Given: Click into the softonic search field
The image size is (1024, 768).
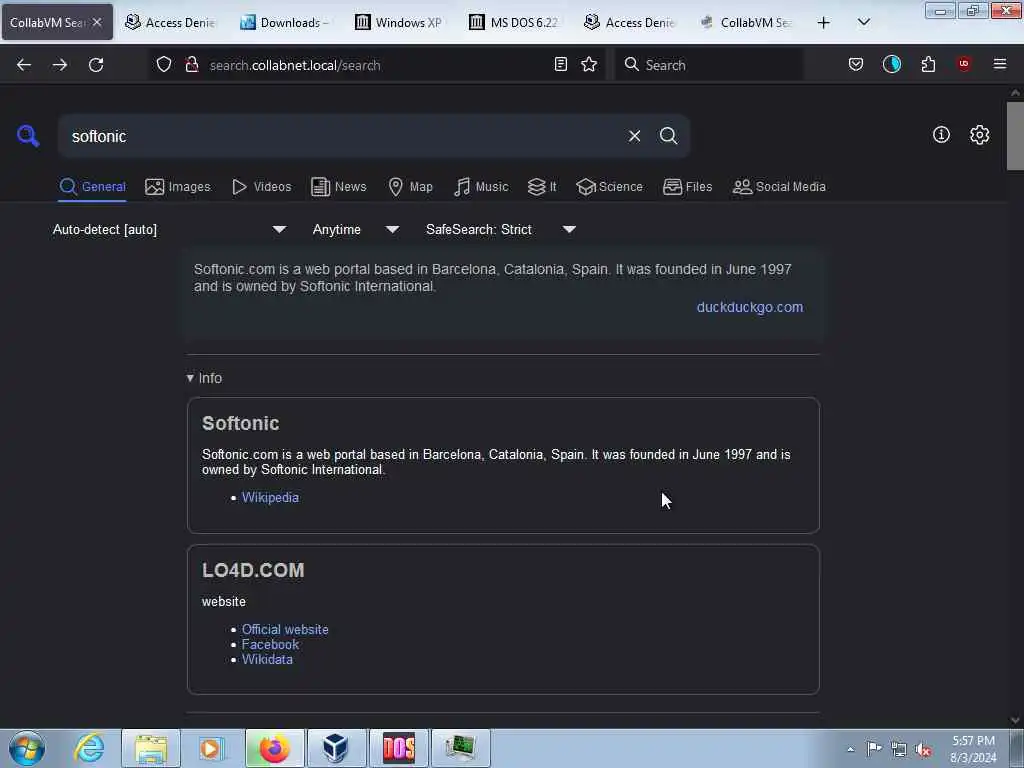Looking at the screenshot, I should [x=340, y=136].
